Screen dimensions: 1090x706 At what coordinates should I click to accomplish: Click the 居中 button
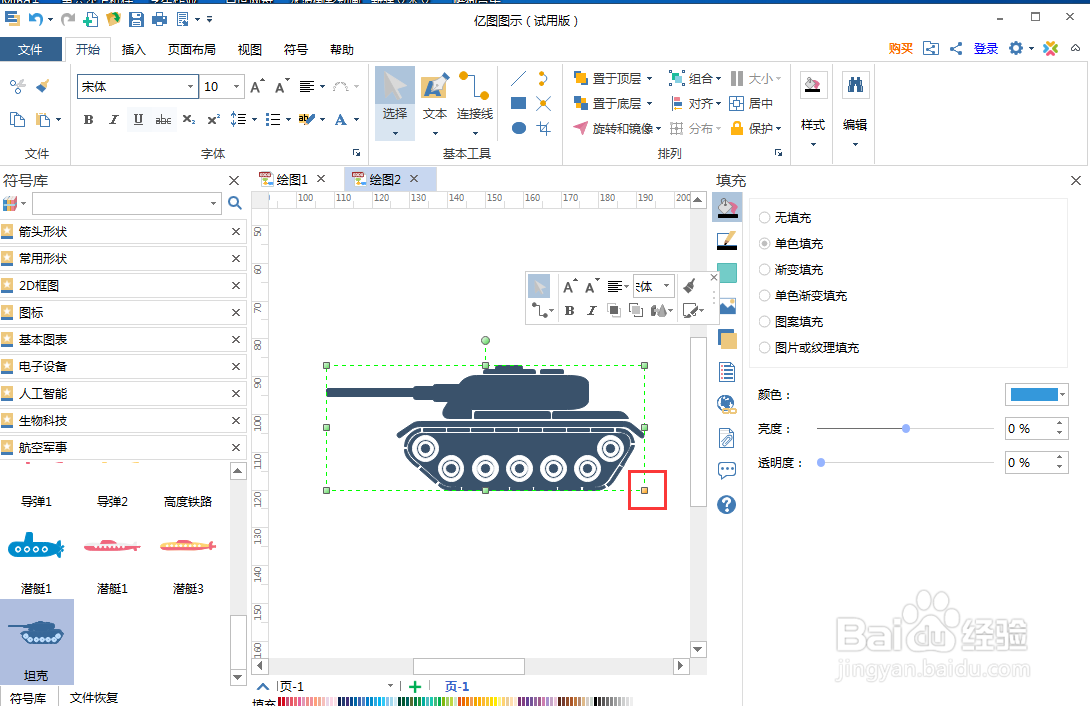click(751, 104)
